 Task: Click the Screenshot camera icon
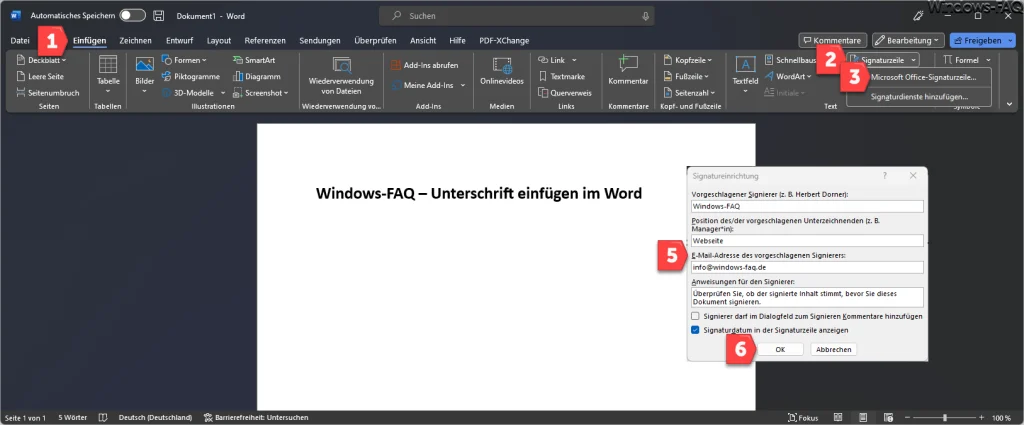pyautogui.click(x=238, y=93)
